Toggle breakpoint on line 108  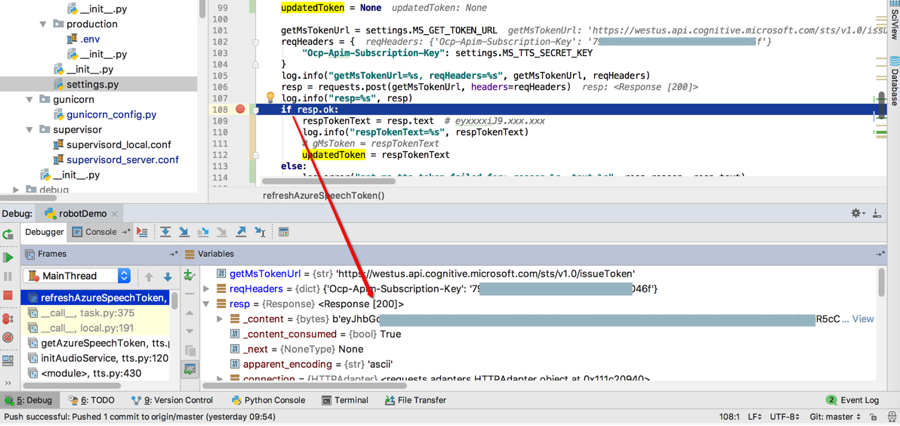click(240, 109)
